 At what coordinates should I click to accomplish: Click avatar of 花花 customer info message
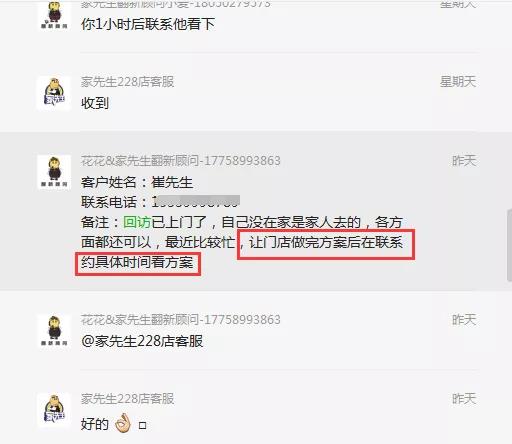coord(54,172)
